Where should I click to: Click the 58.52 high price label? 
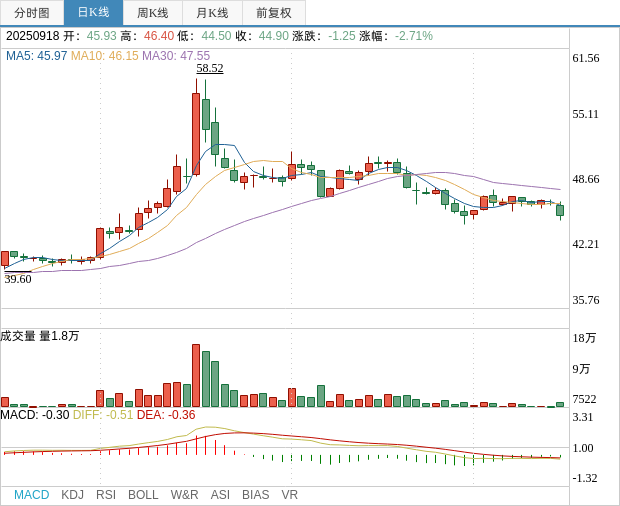[210, 68]
